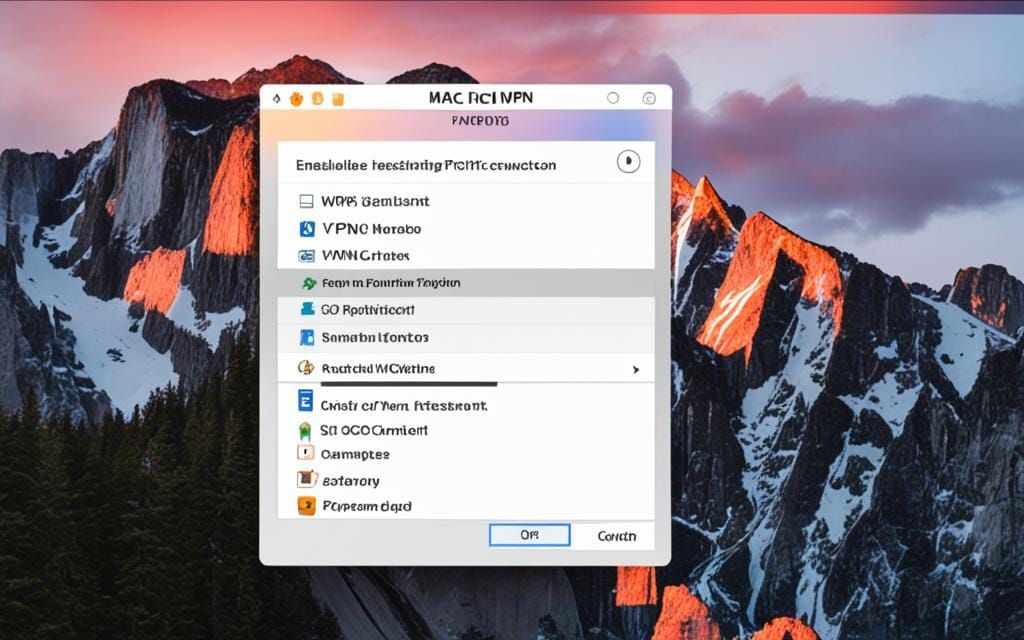Select the GO Rpottivicort icon
The height and width of the screenshot is (640, 1024).
coord(308,310)
